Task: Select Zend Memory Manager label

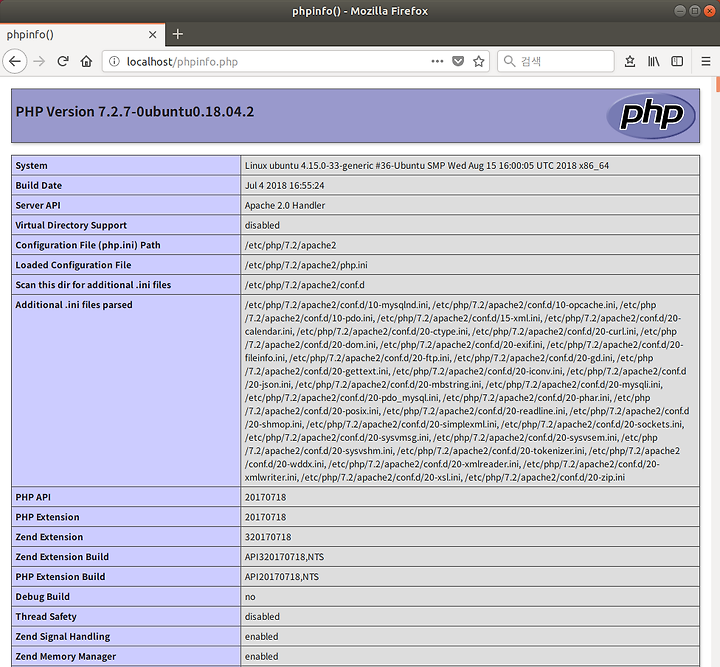Action: tap(66, 656)
